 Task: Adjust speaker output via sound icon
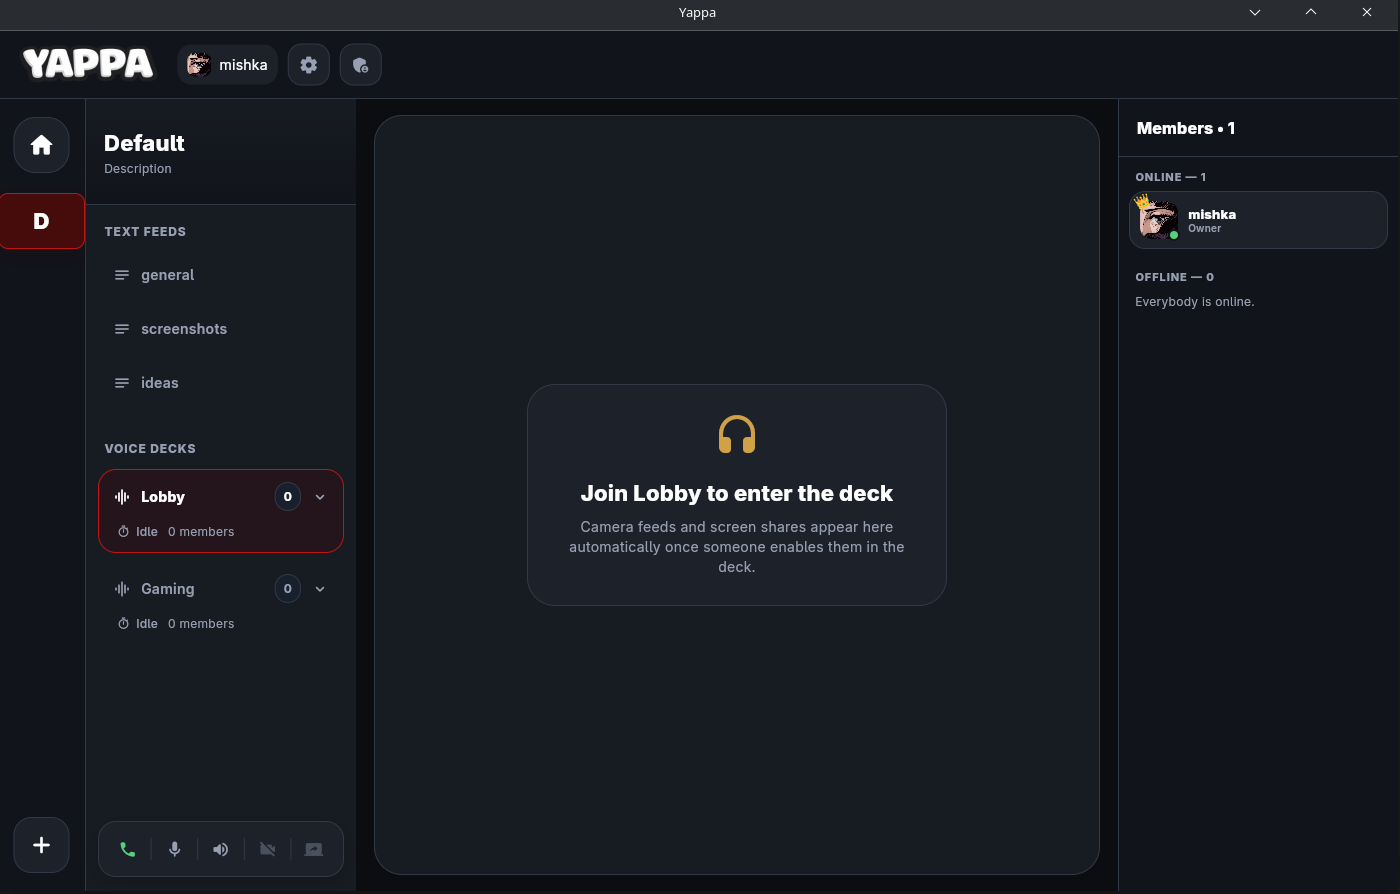pos(220,848)
